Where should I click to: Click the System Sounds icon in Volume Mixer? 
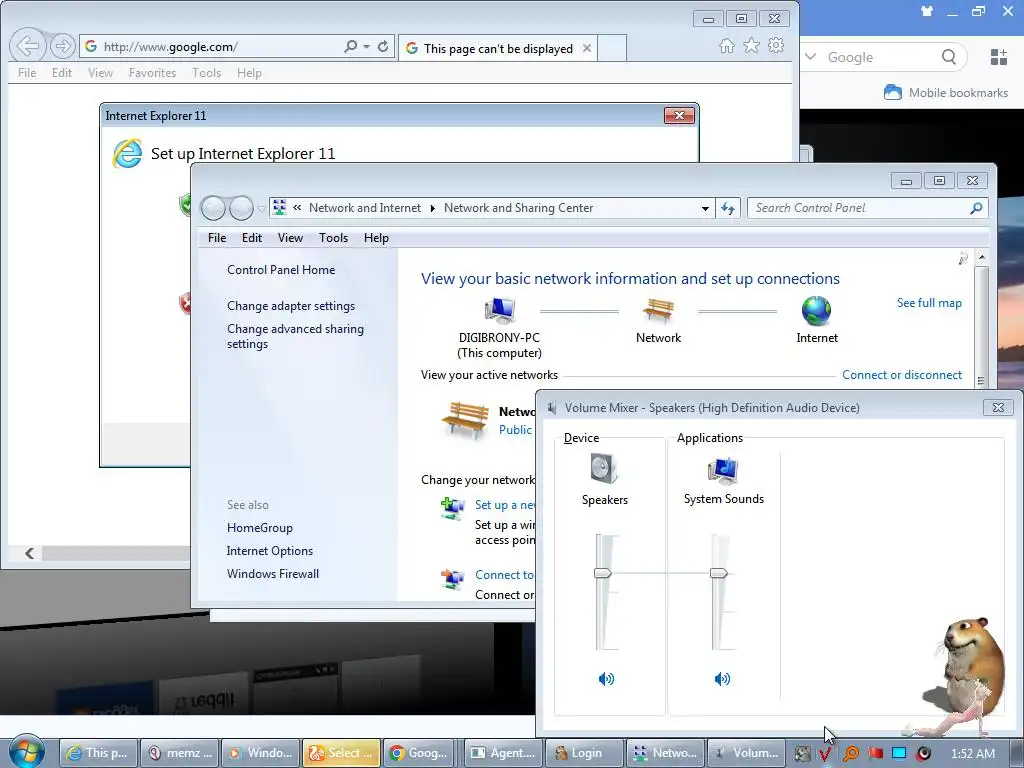click(x=723, y=471)
